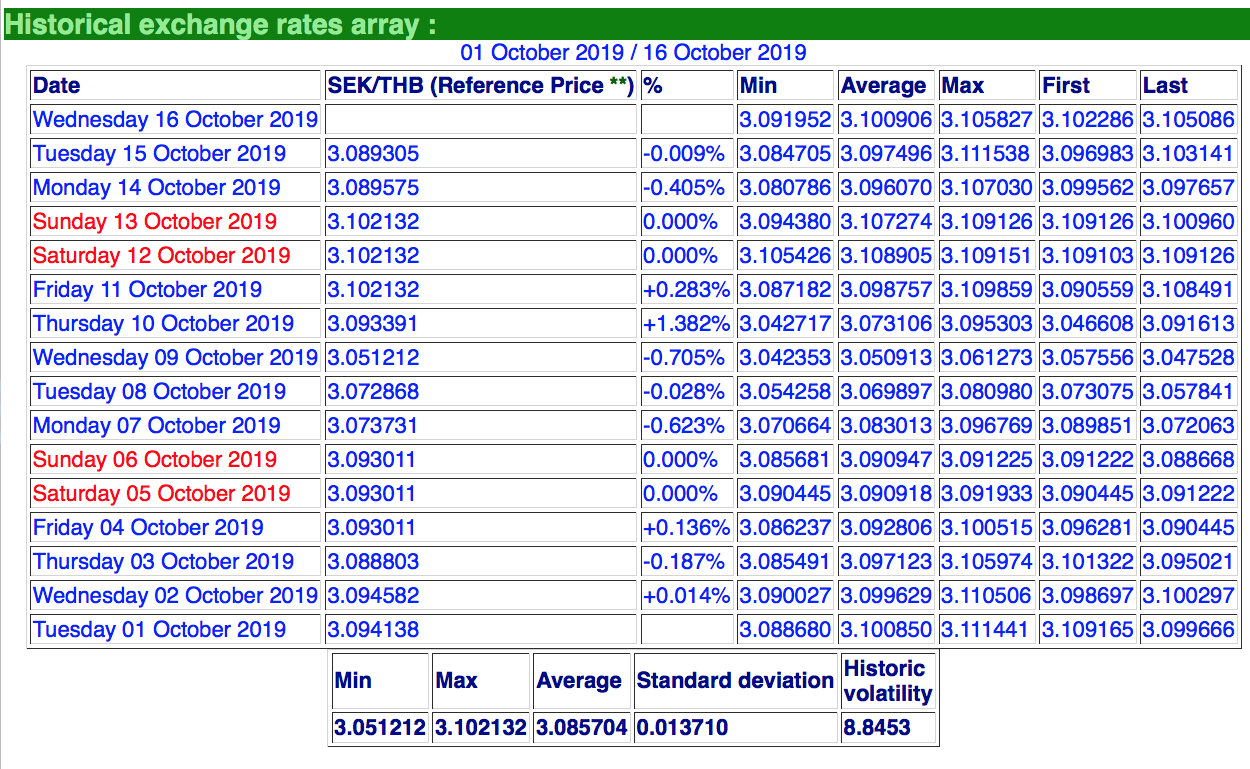Select Saturday 05 October 2019 date
This screenshot has width=1250, height=769.
tap(161, 494)
